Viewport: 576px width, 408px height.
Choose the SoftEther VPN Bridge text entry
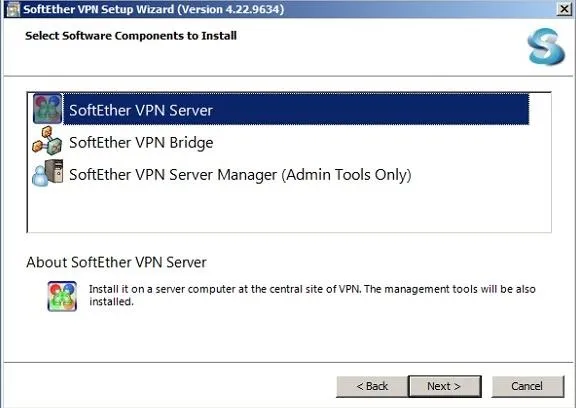141,142
